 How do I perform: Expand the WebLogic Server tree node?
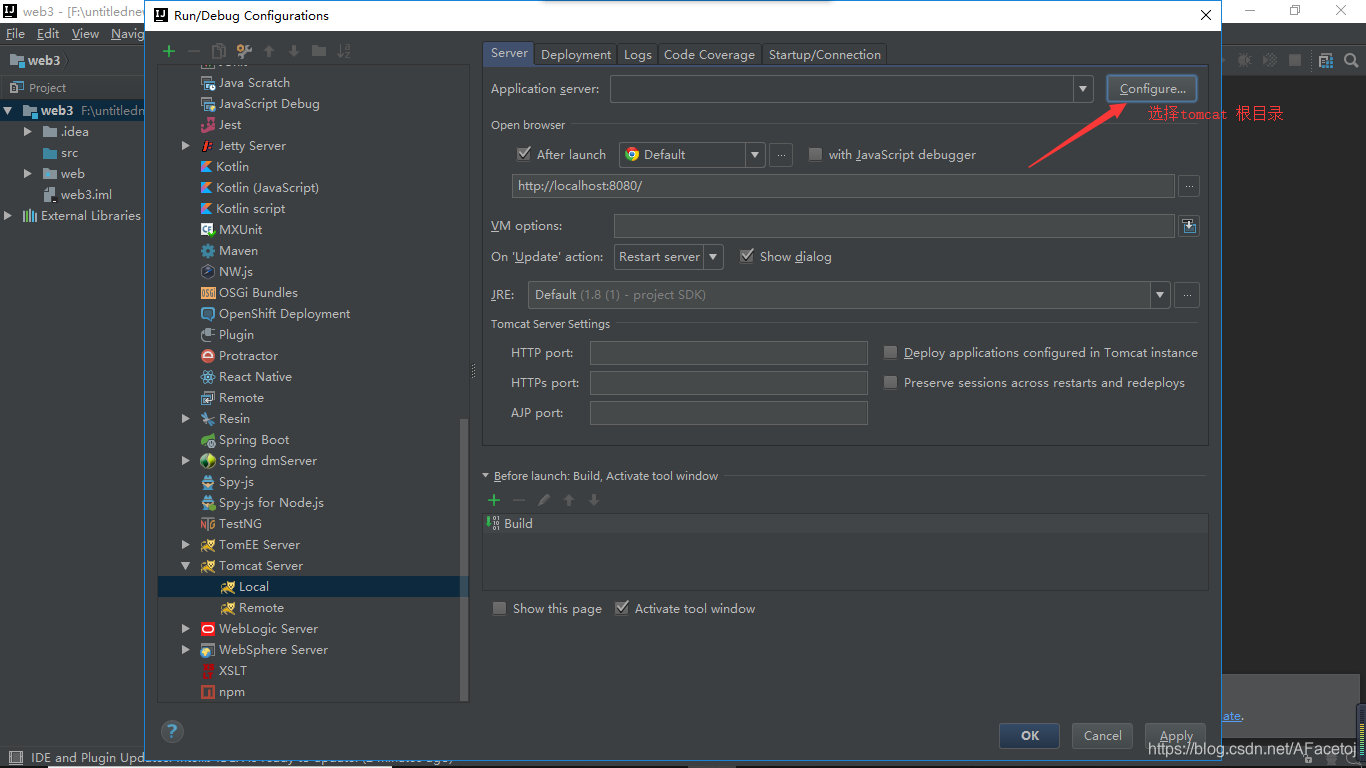pos(186,629)
